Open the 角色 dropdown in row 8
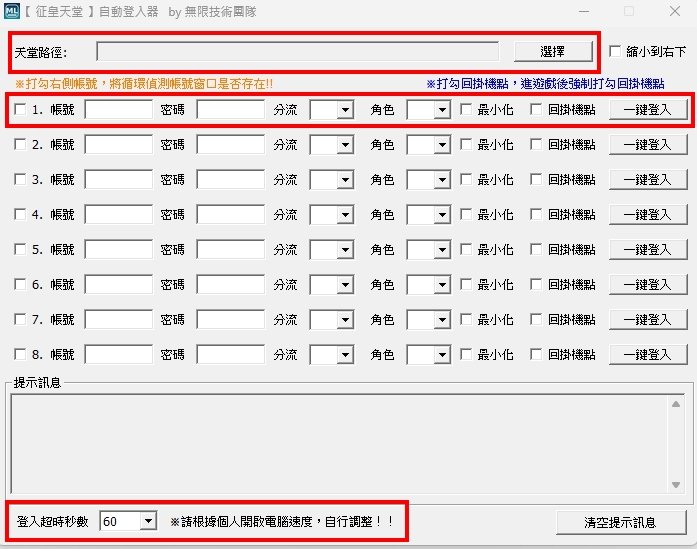This screenshot has height=549, width=697. pos(442,355)
